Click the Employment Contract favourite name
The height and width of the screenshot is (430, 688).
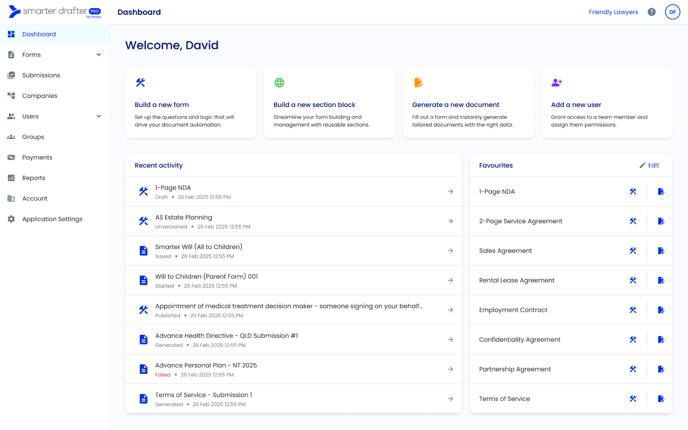pos(513,310)
